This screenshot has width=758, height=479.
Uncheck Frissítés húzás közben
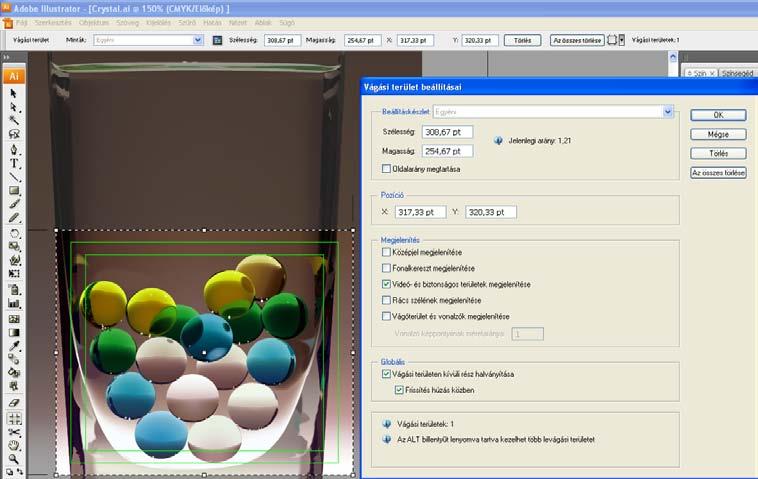point(399,390)
